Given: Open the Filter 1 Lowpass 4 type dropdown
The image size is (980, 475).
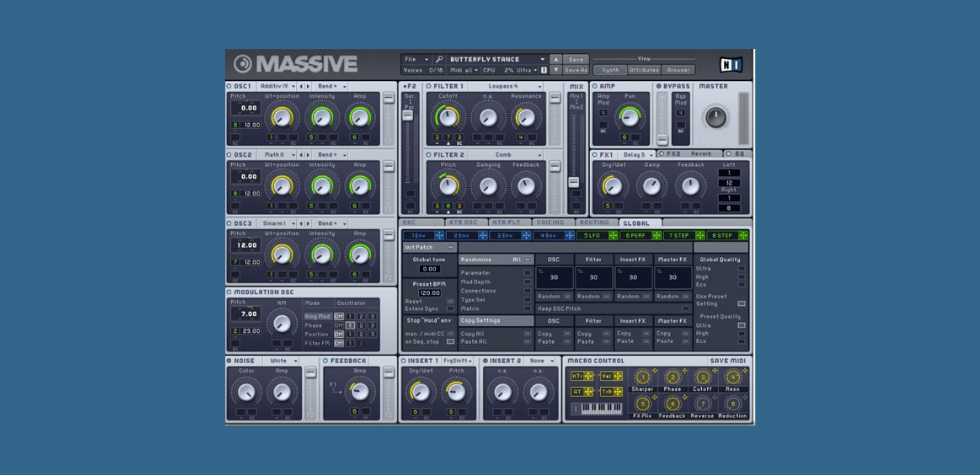Looking at the screenshot, I should pos(506,86).
